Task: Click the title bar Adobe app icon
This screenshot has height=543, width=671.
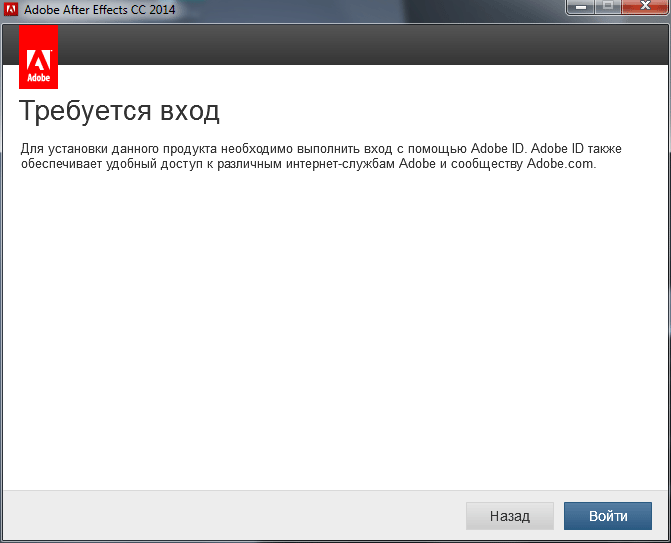Action: [x=11, y=9]
